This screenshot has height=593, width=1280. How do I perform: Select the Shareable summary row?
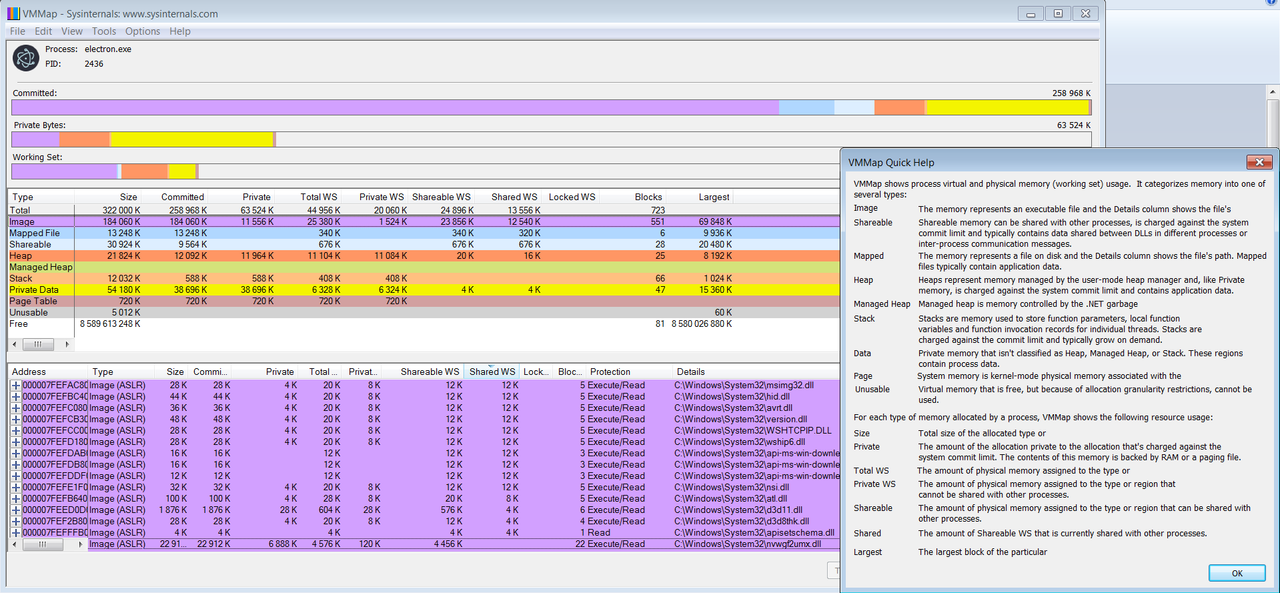coord(423,244)
